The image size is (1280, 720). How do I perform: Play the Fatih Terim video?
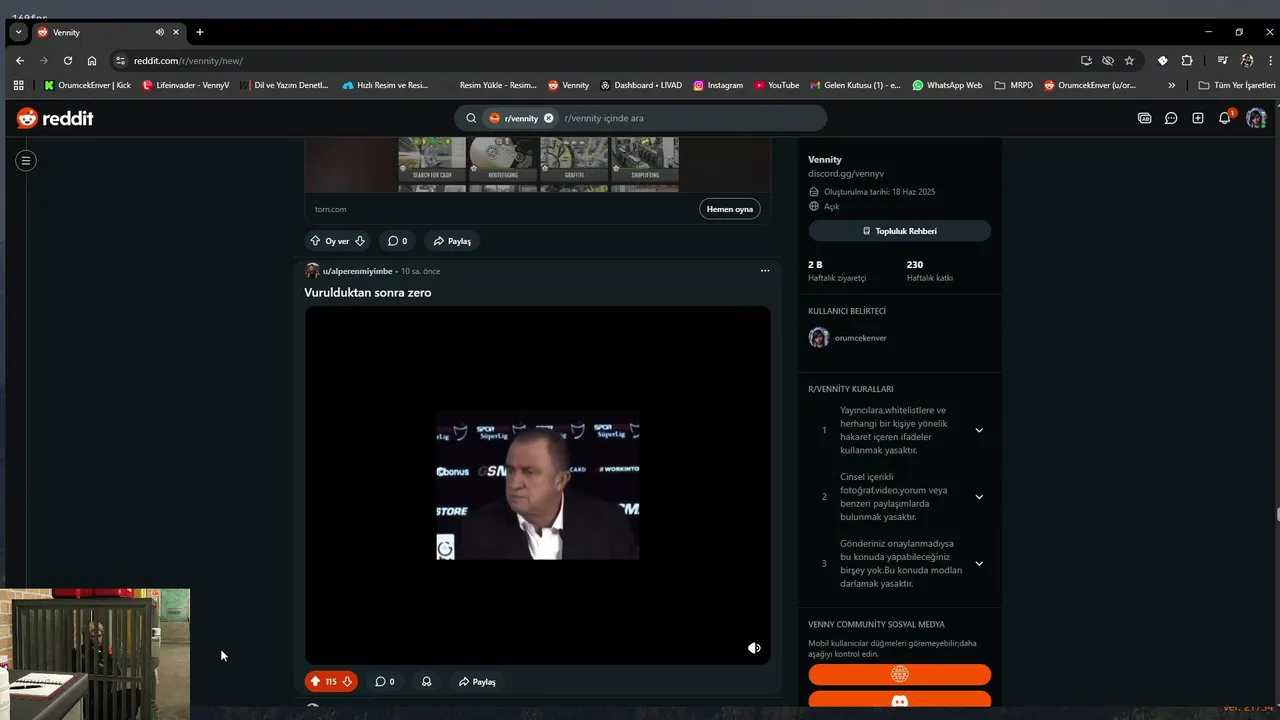pyautogui.click(x=538, y=485)
